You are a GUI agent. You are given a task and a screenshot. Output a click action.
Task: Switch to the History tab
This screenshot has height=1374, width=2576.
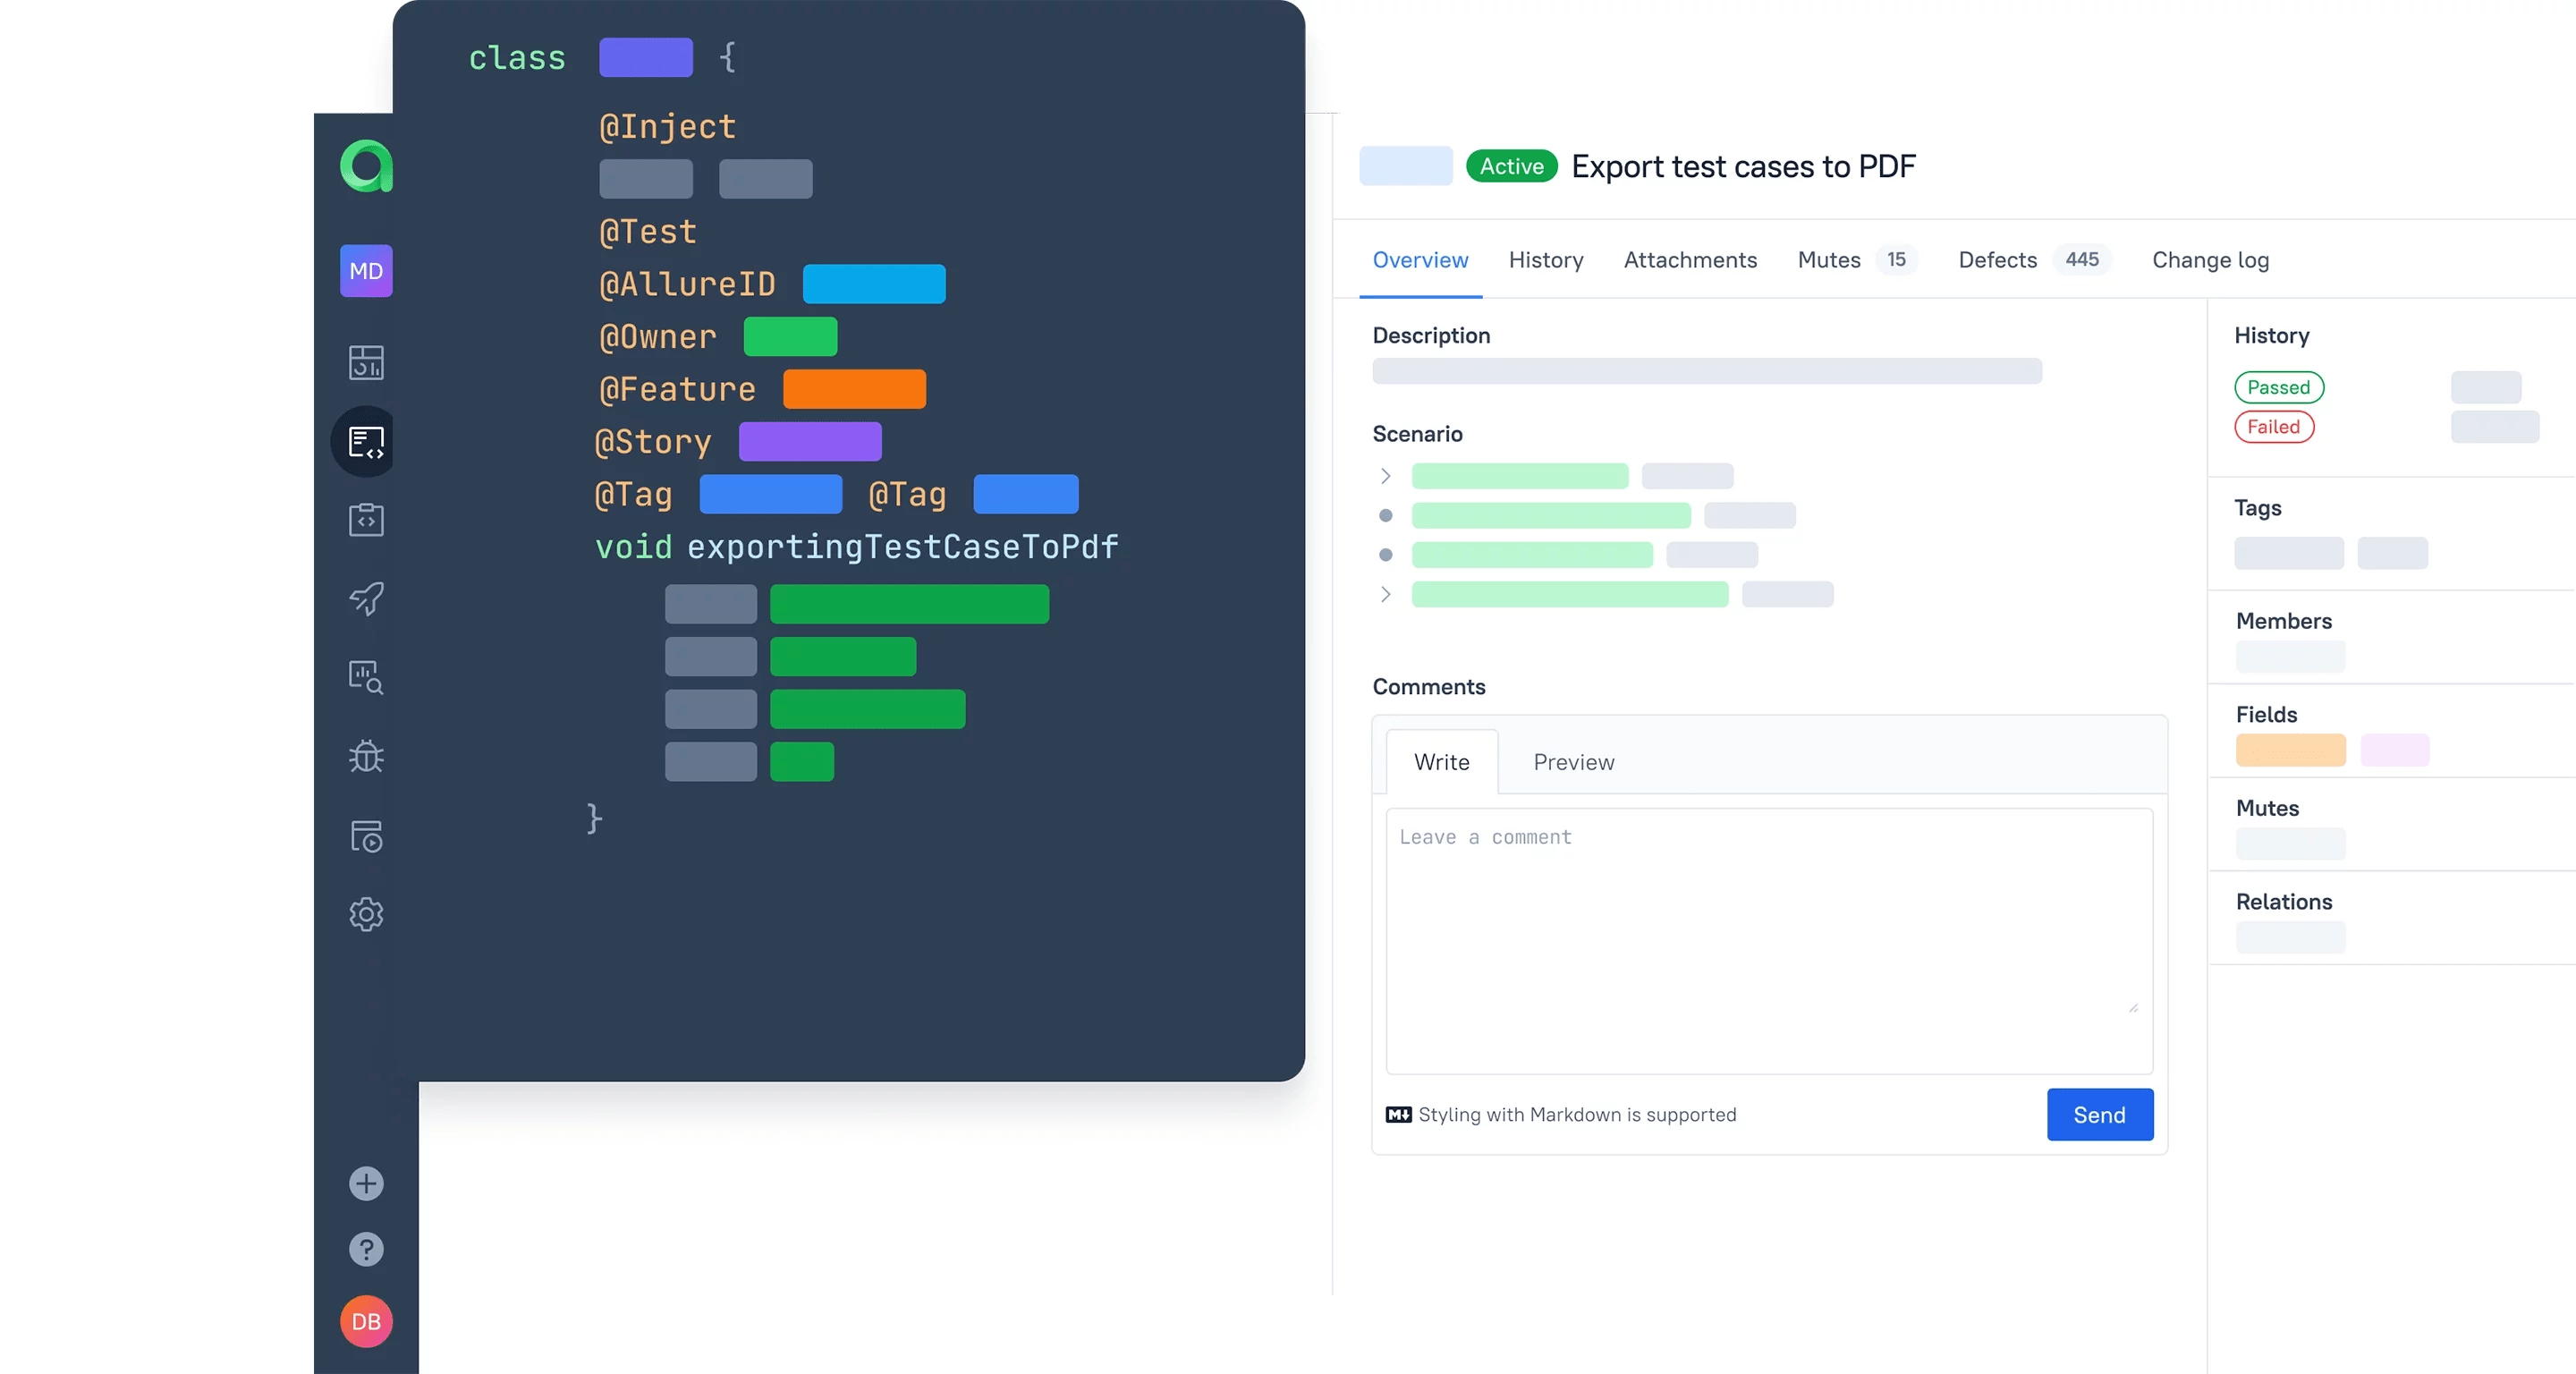pyautogui.click(x=1546, y=259)
